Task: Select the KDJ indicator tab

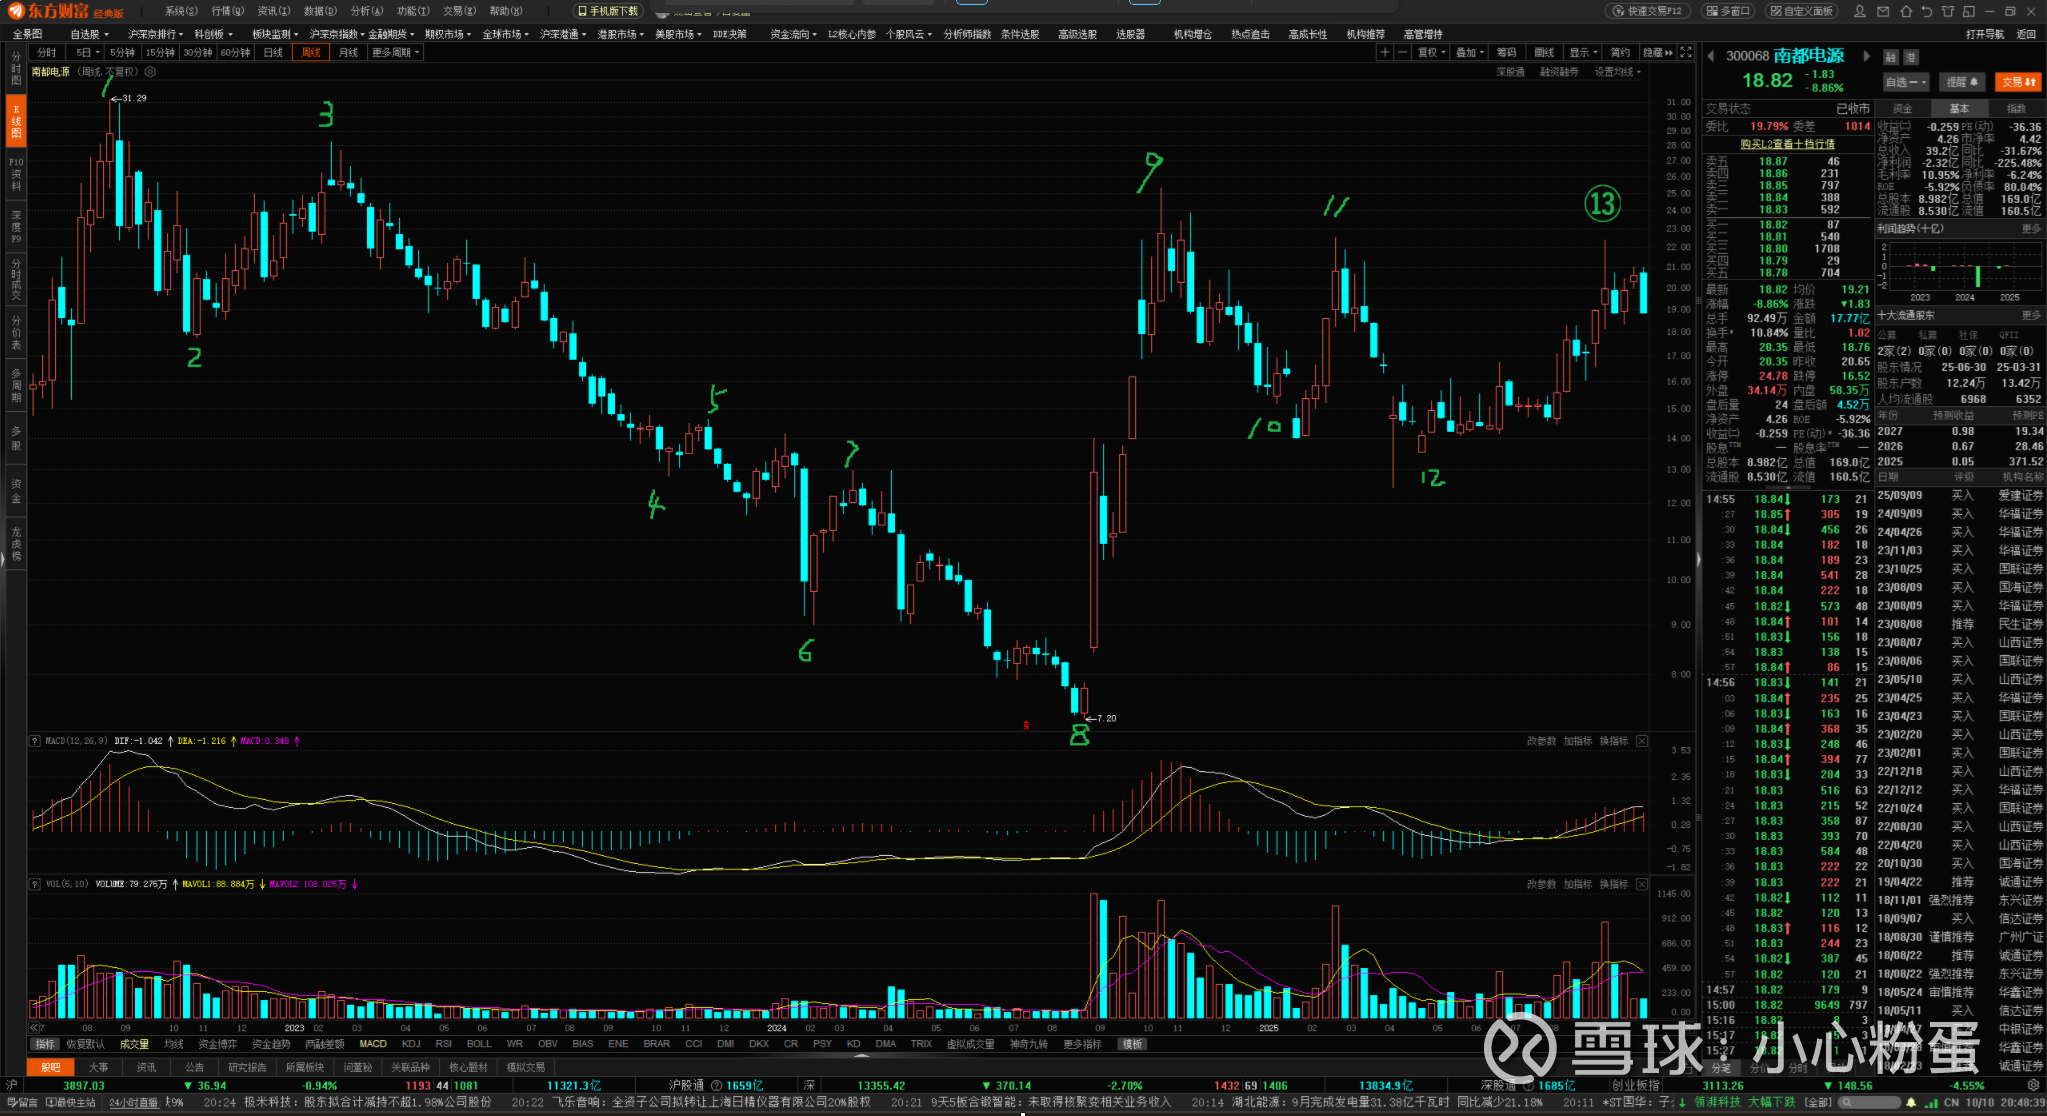Action: click(x=410, y=1043)
